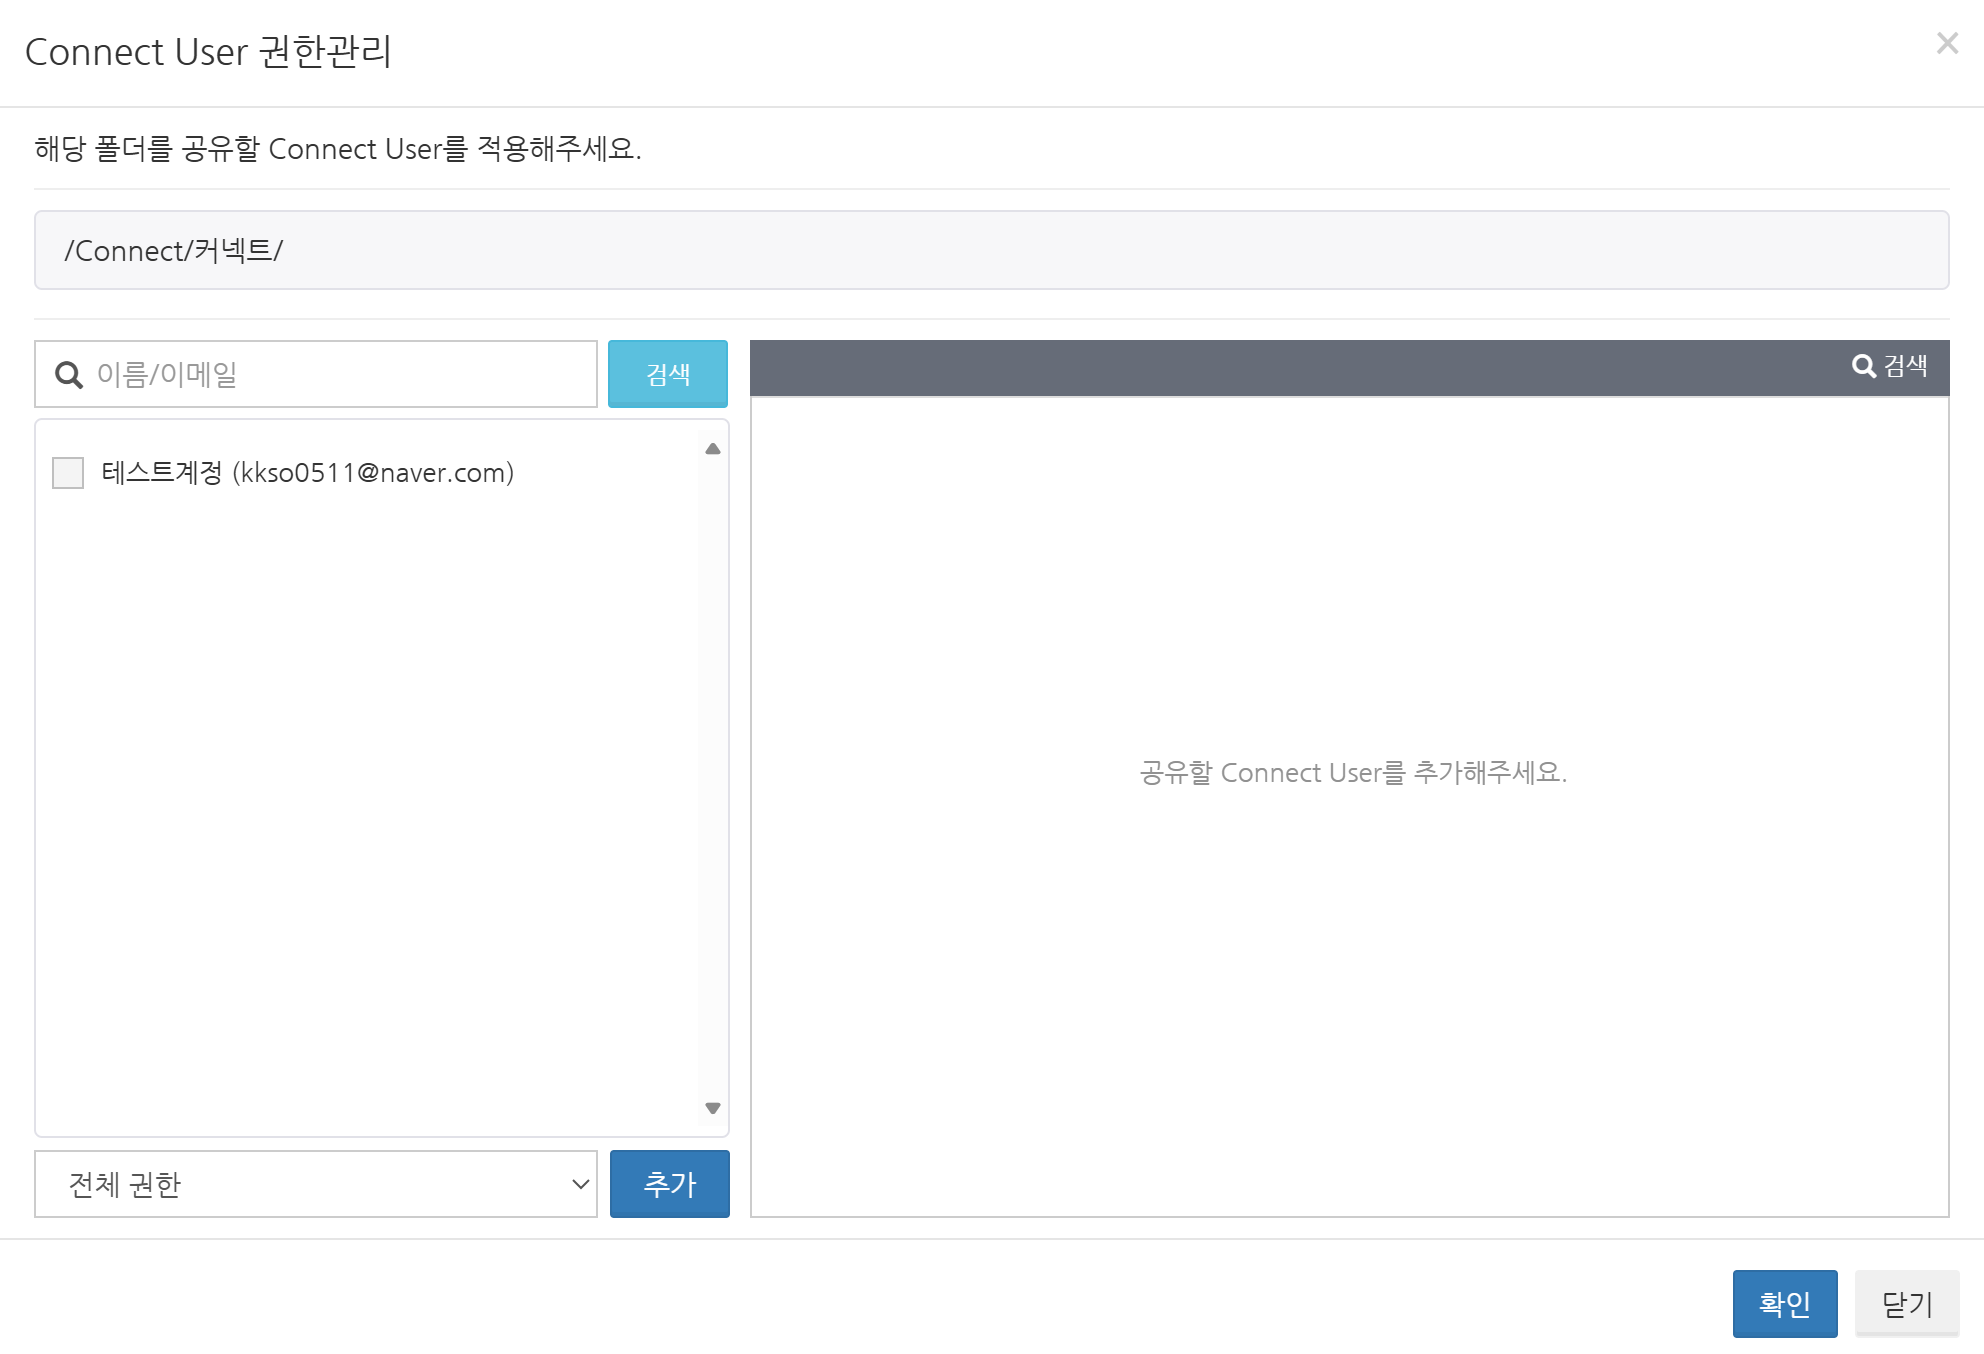Close the Connect User dialog with X
Viewport: 1984px width, 1354px height.
coord(1946,43)
